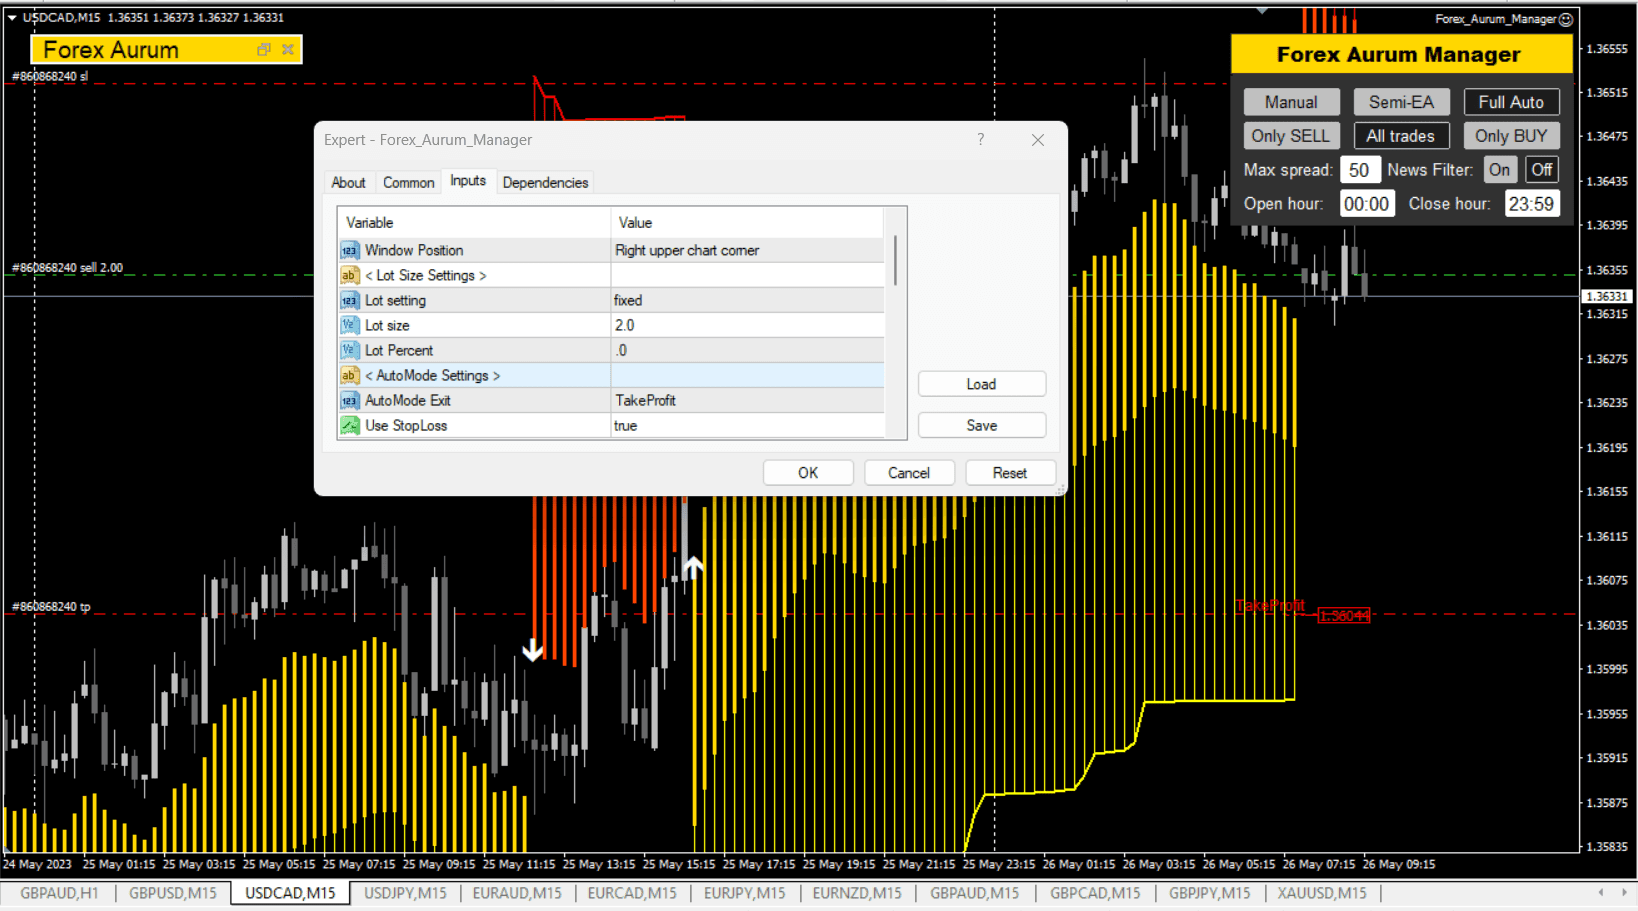1638x911 pixels.
Task: Click the Use StopLoss boolean icon
Action: (x=349, y=426)
